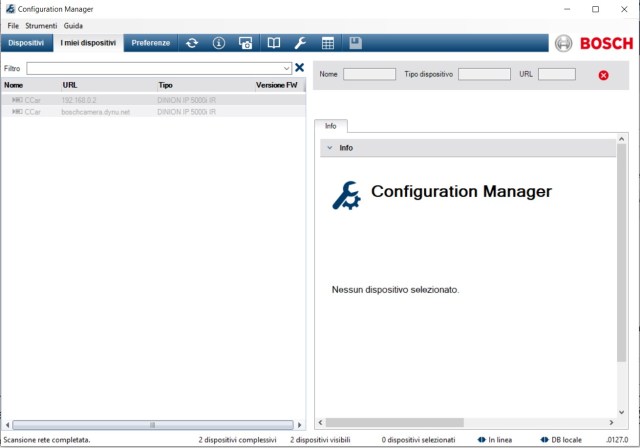
Task: Clear the filter with the blue X
Action: (x=299, y=68)
